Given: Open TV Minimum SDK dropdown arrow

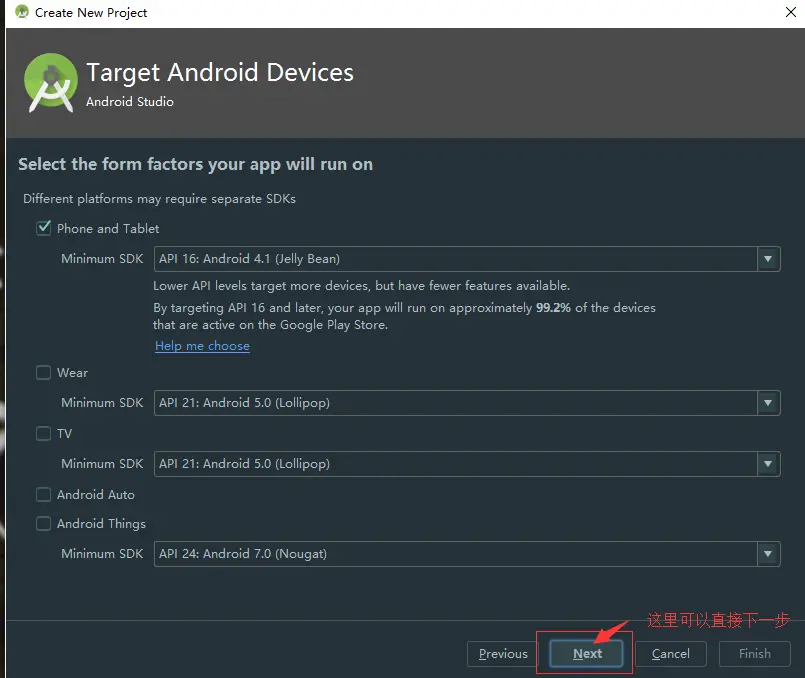Looking at the screenshot, I should coord(768,464).
